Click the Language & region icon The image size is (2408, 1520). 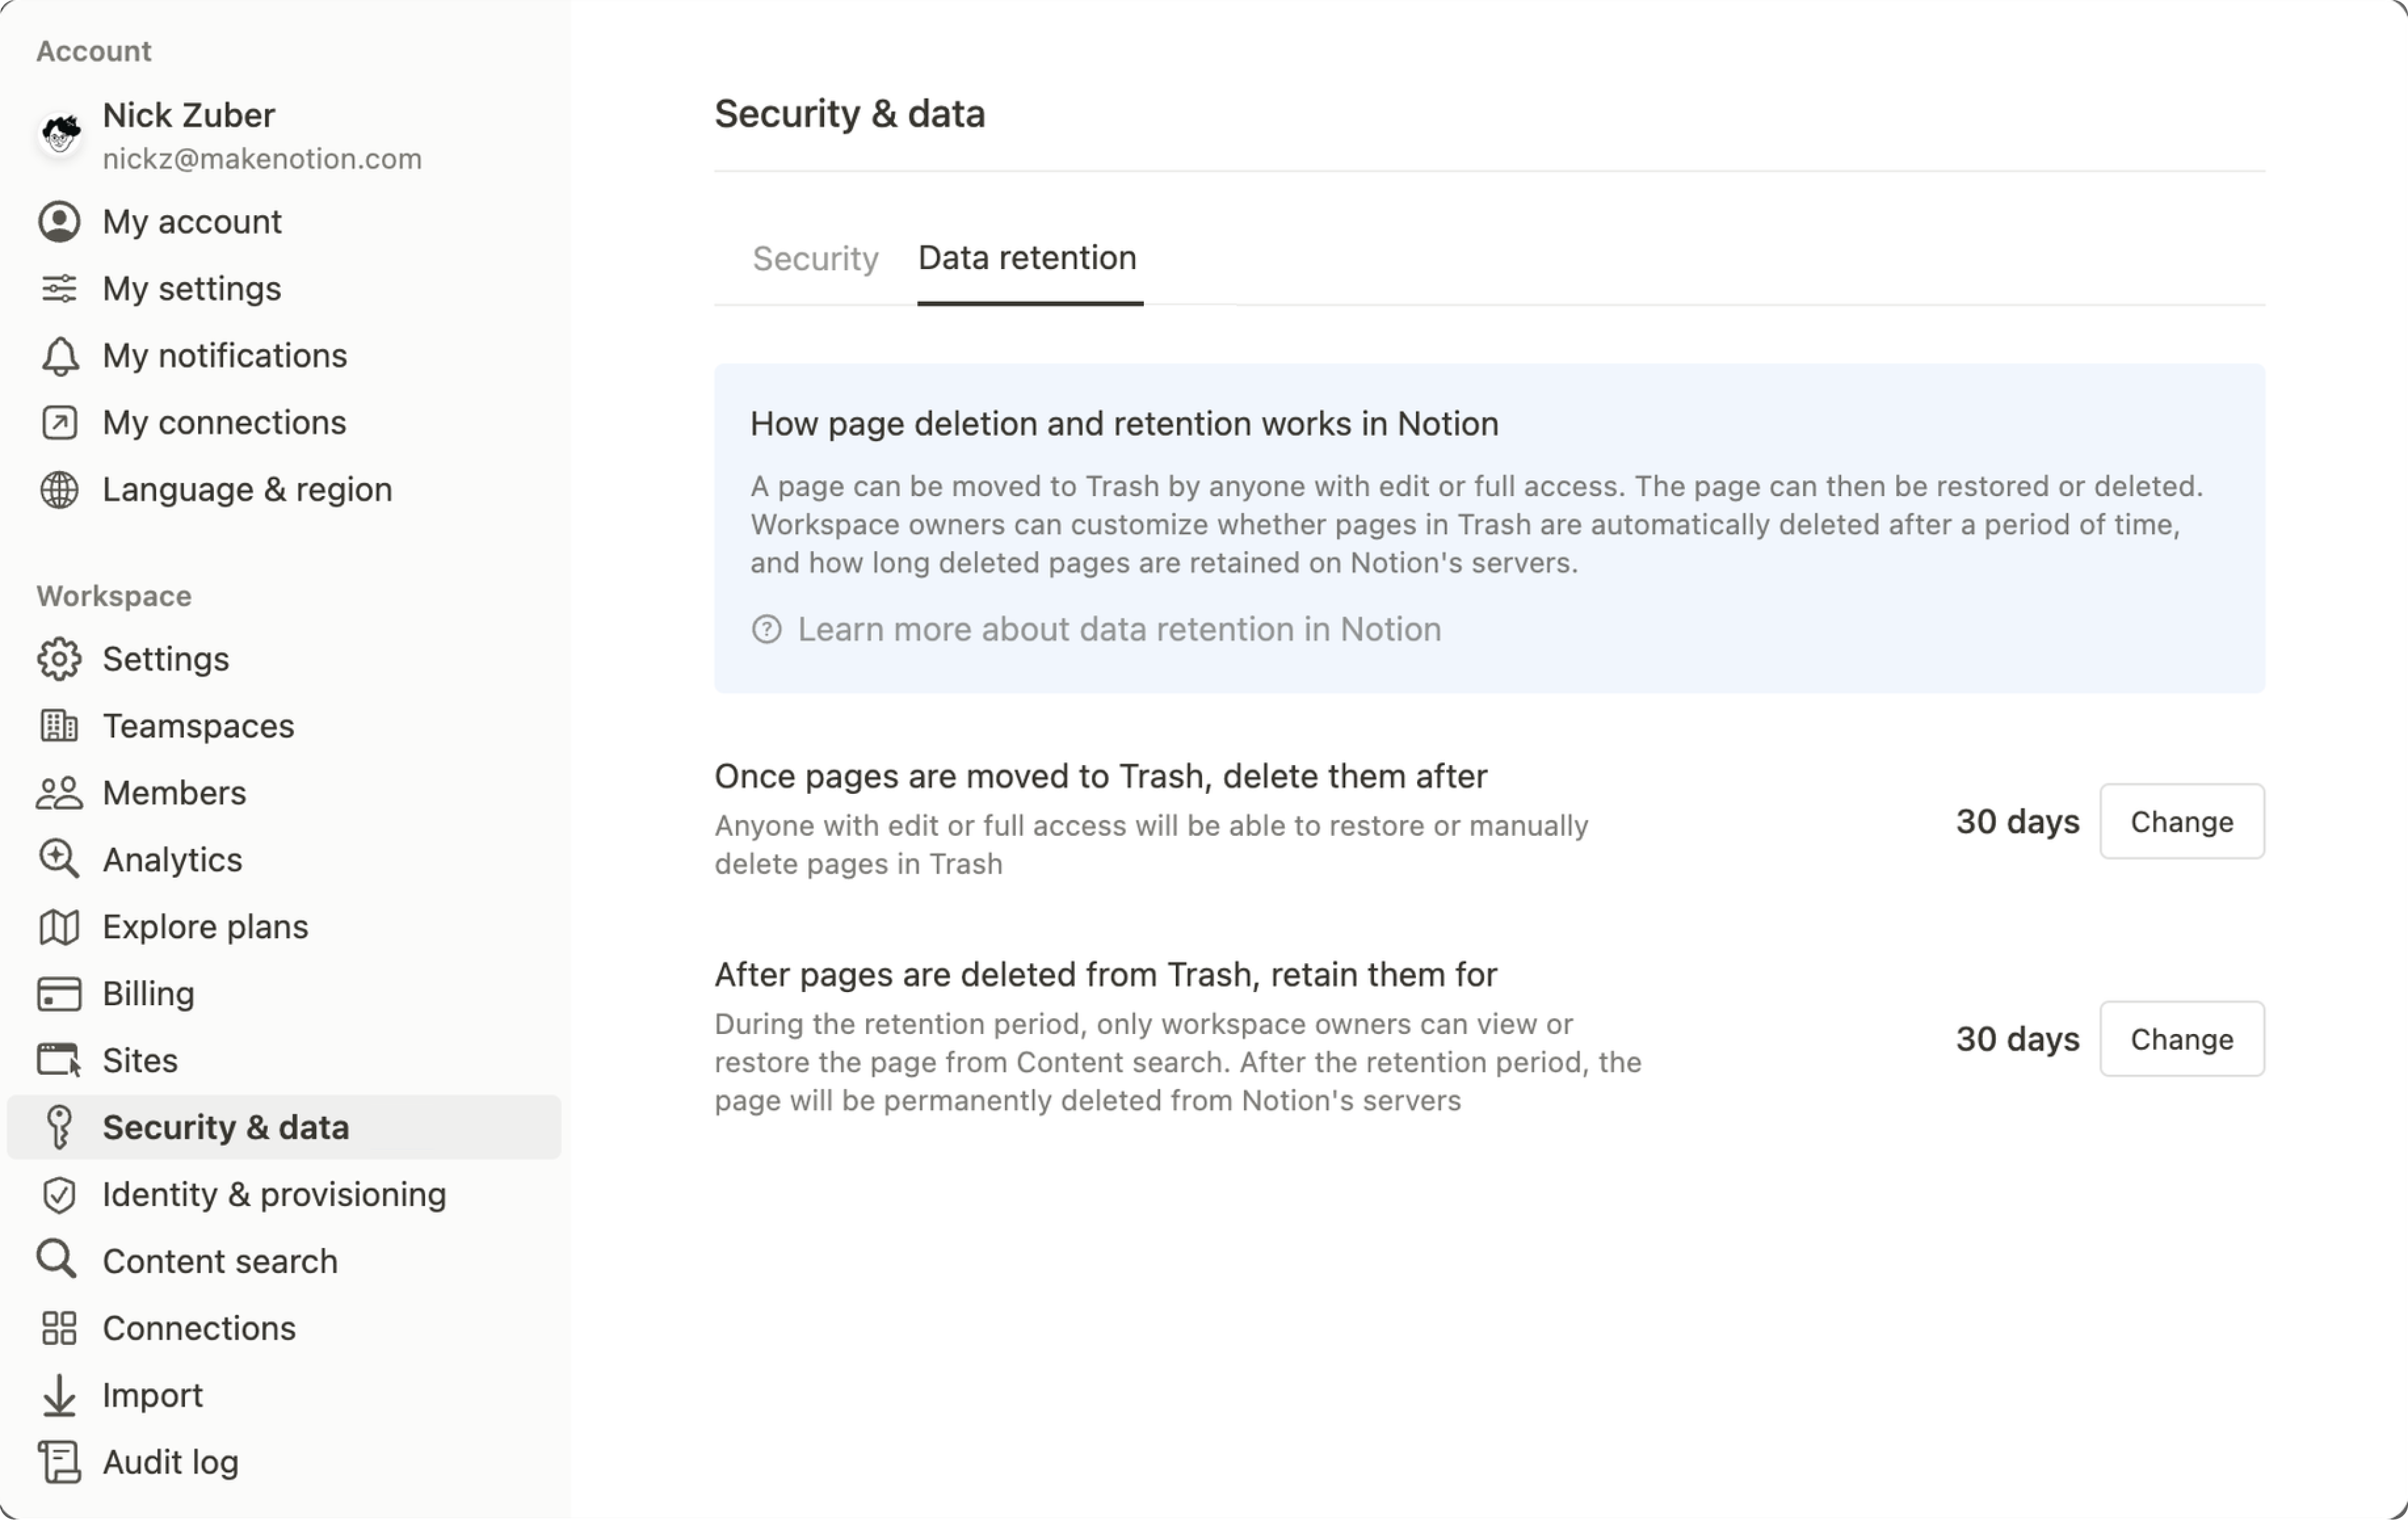click(58, 488)
